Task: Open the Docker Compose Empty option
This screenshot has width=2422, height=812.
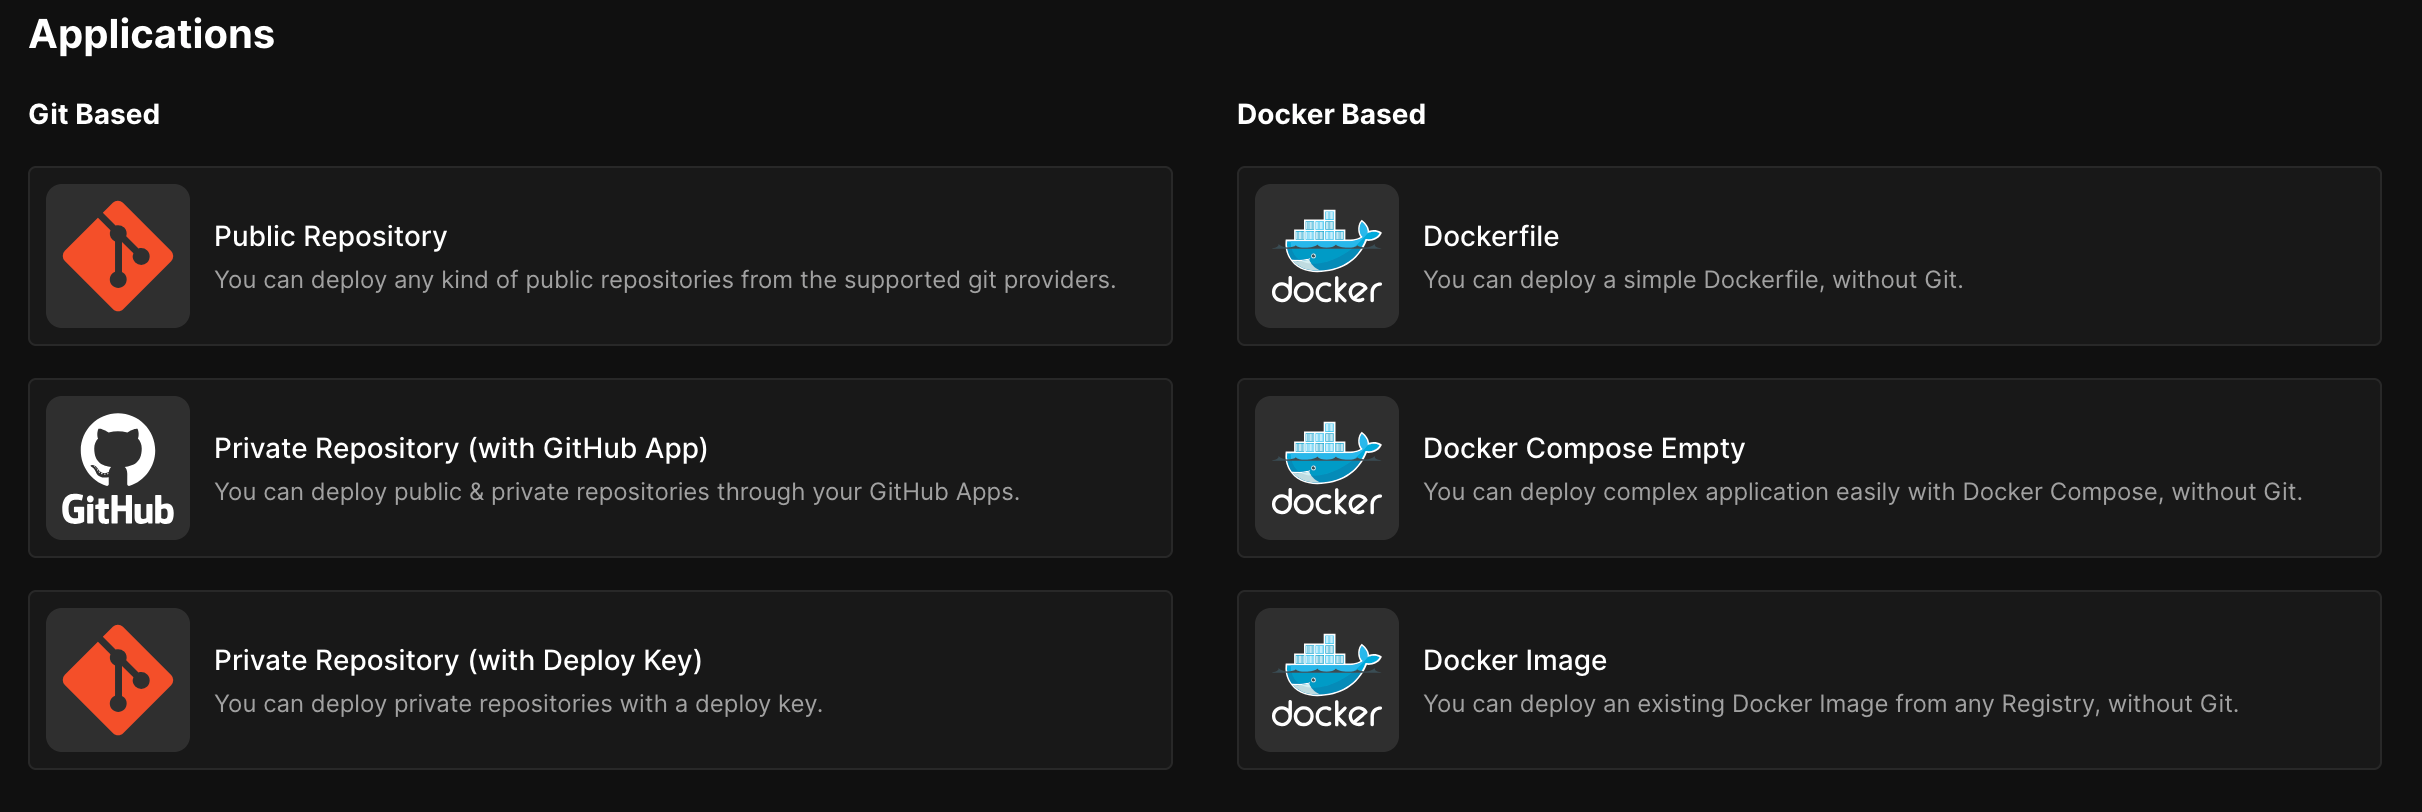Action: coord(1583,448)
